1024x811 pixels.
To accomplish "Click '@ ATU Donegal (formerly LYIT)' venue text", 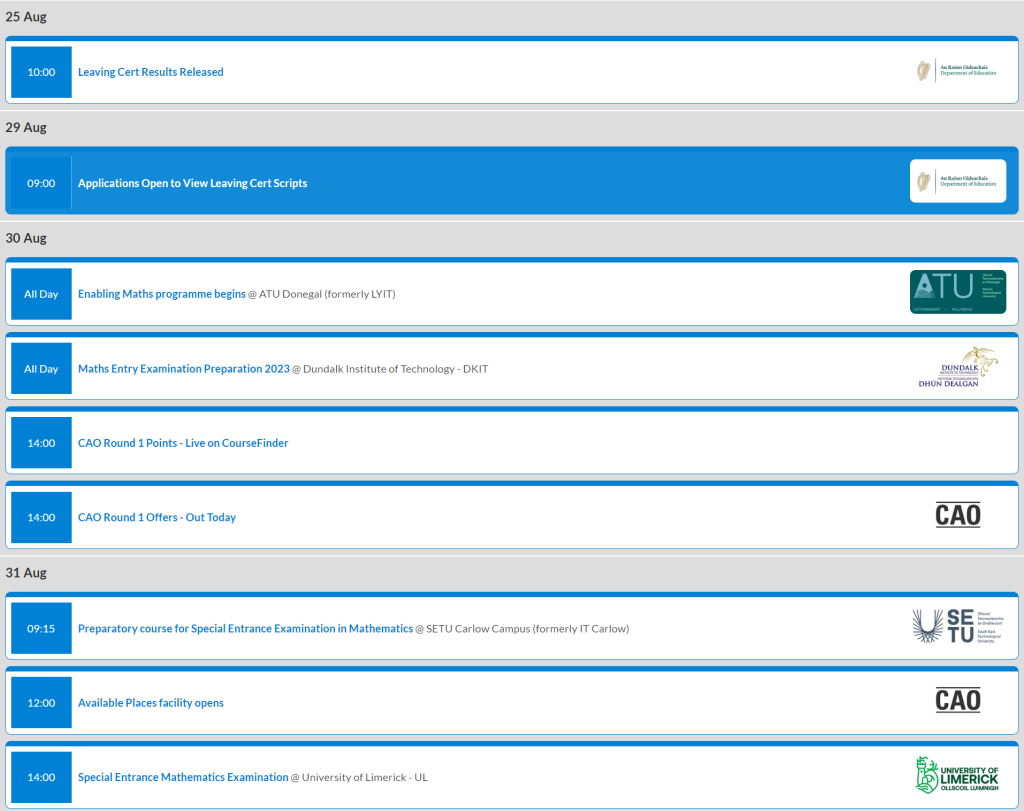I will click(322, 294).
